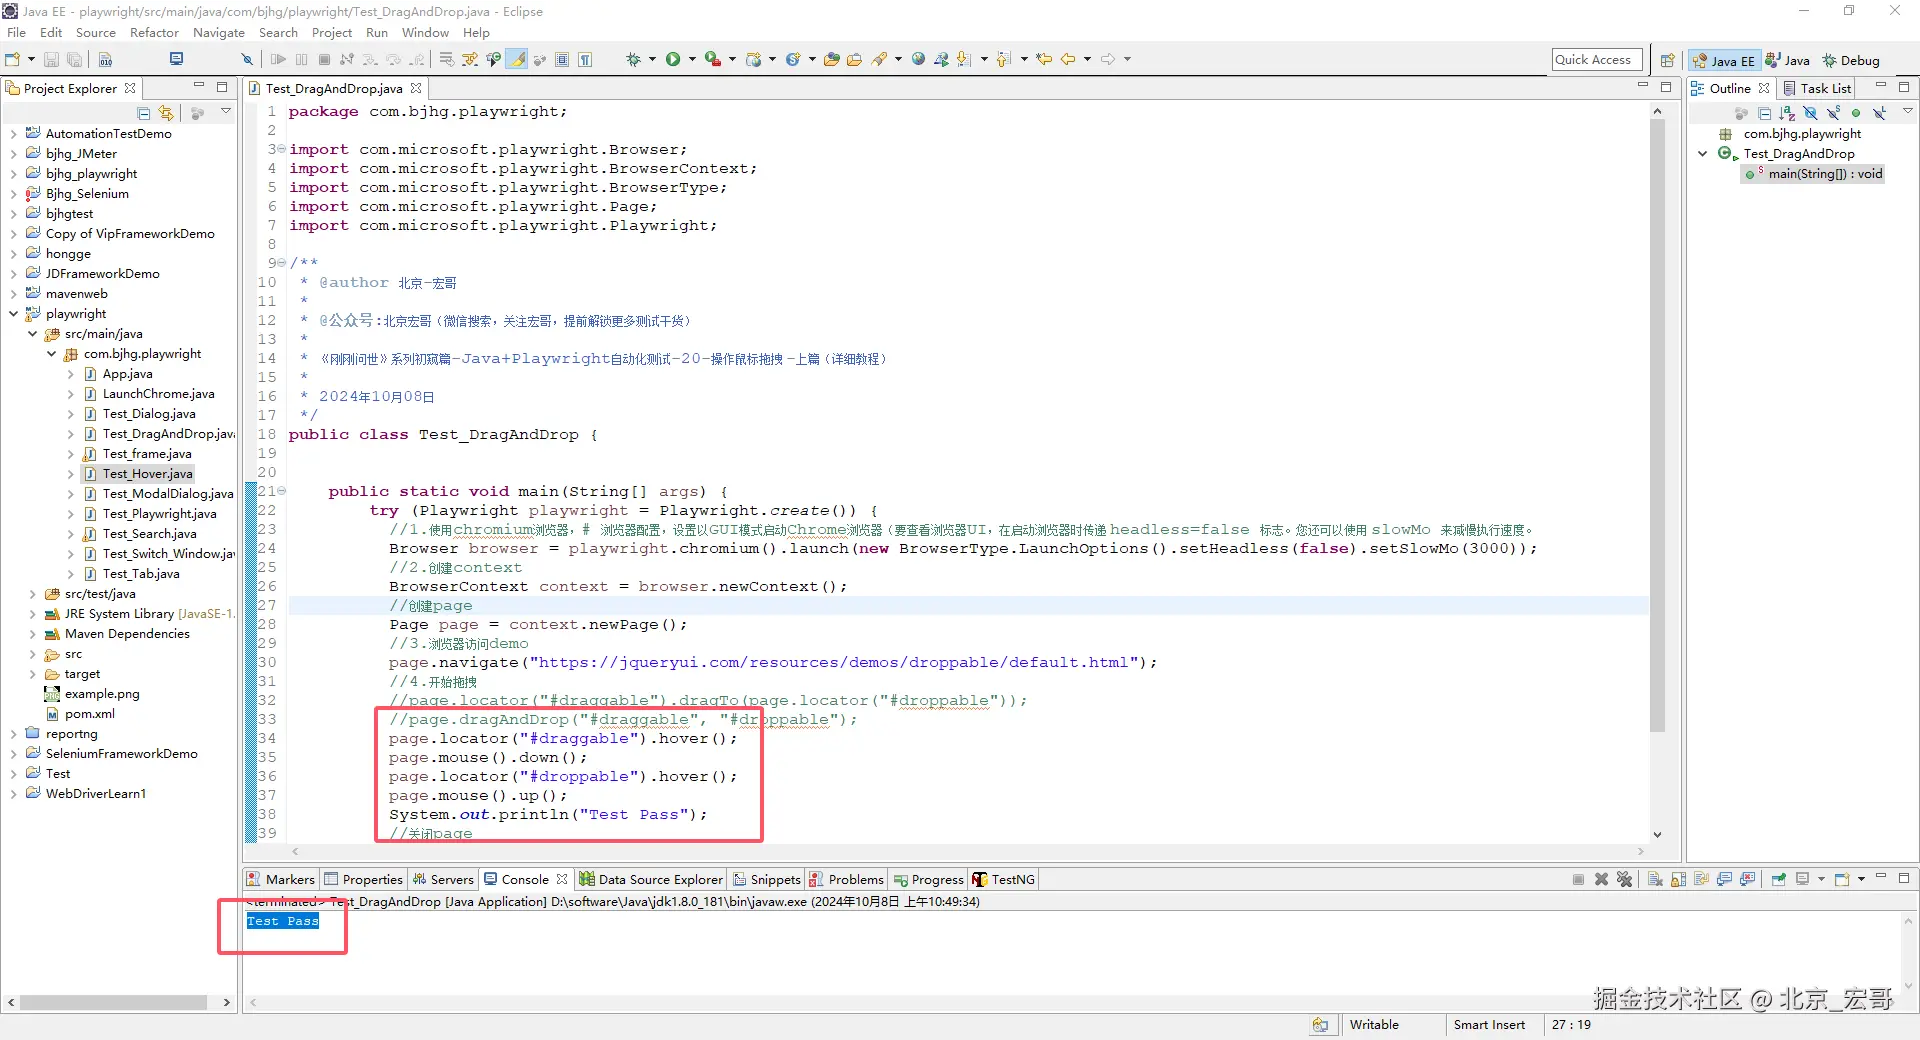The image size is (1920, 1040).
Task: Open Outline View Menu triangle
Action: (x=1907, y=112)
